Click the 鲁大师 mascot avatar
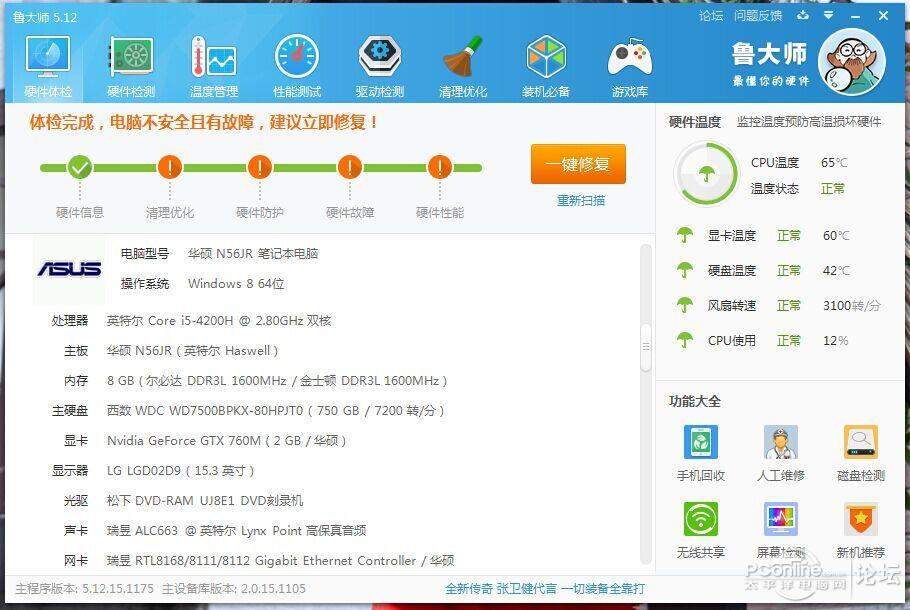The height and width of the screenshot is (610, 910). [x=851, y=62]
